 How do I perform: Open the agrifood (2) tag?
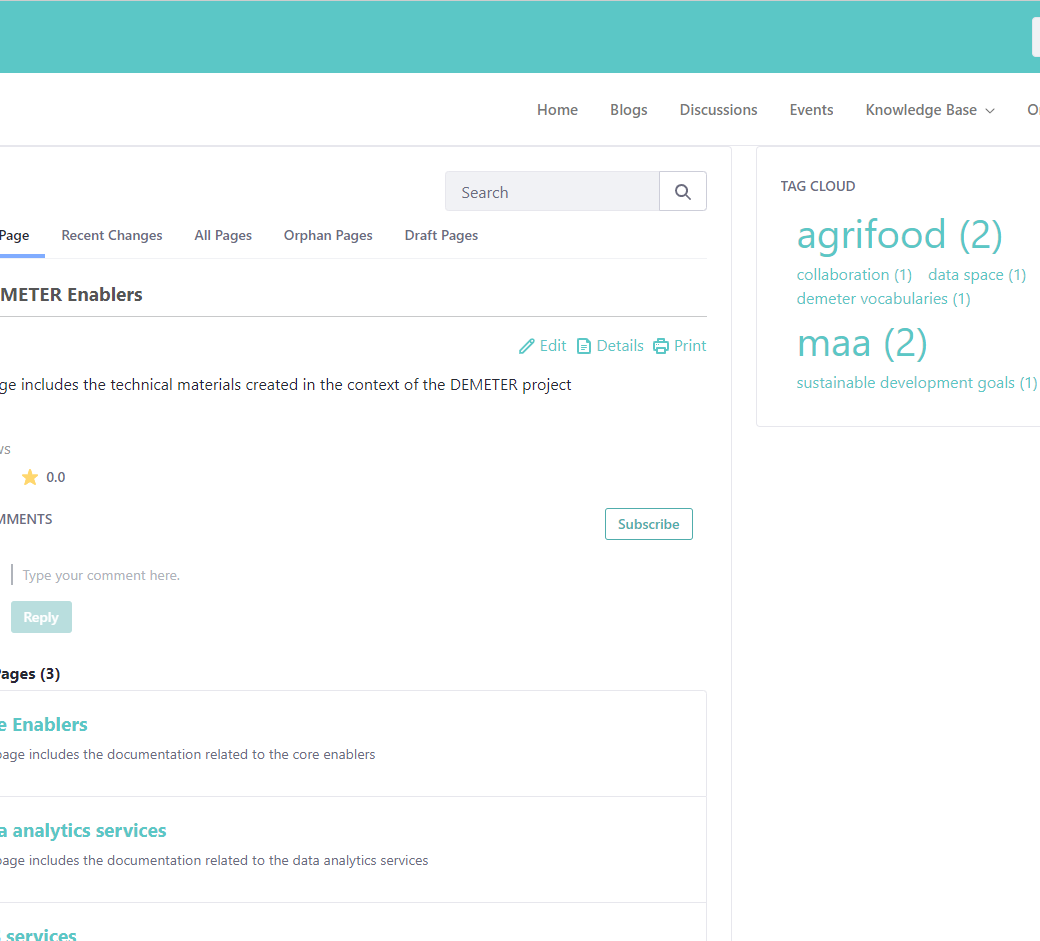point(899,235)
